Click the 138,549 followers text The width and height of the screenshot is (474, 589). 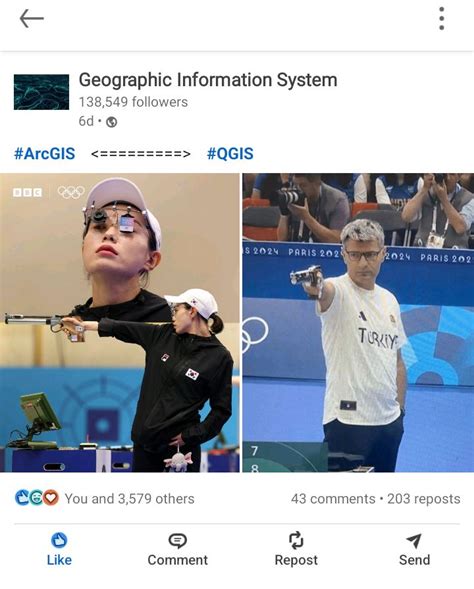pyautogui.click(x=133, y=102)
